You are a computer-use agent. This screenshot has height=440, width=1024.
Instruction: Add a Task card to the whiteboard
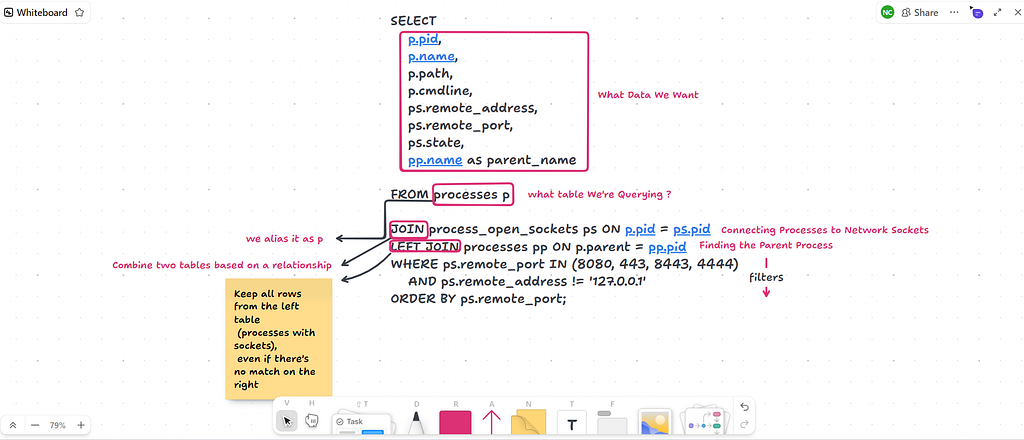[x=361, y=423]
